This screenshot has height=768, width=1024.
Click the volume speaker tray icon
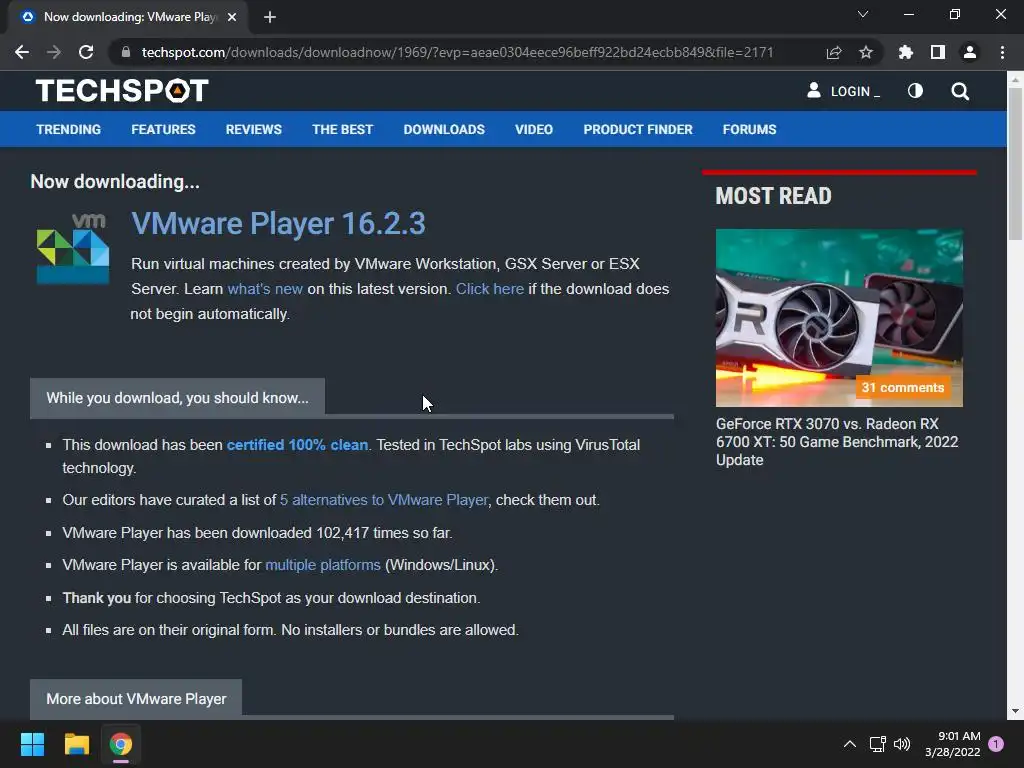[x=902, y=744]
